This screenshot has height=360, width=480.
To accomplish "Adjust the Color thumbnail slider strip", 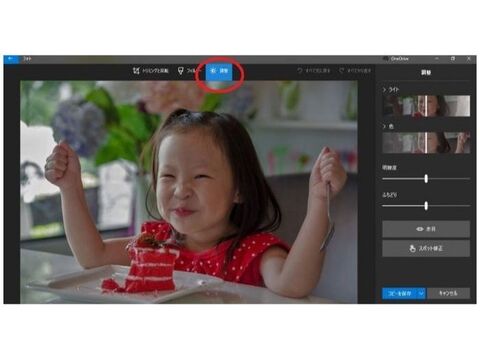I will click(x=426, y=142).
